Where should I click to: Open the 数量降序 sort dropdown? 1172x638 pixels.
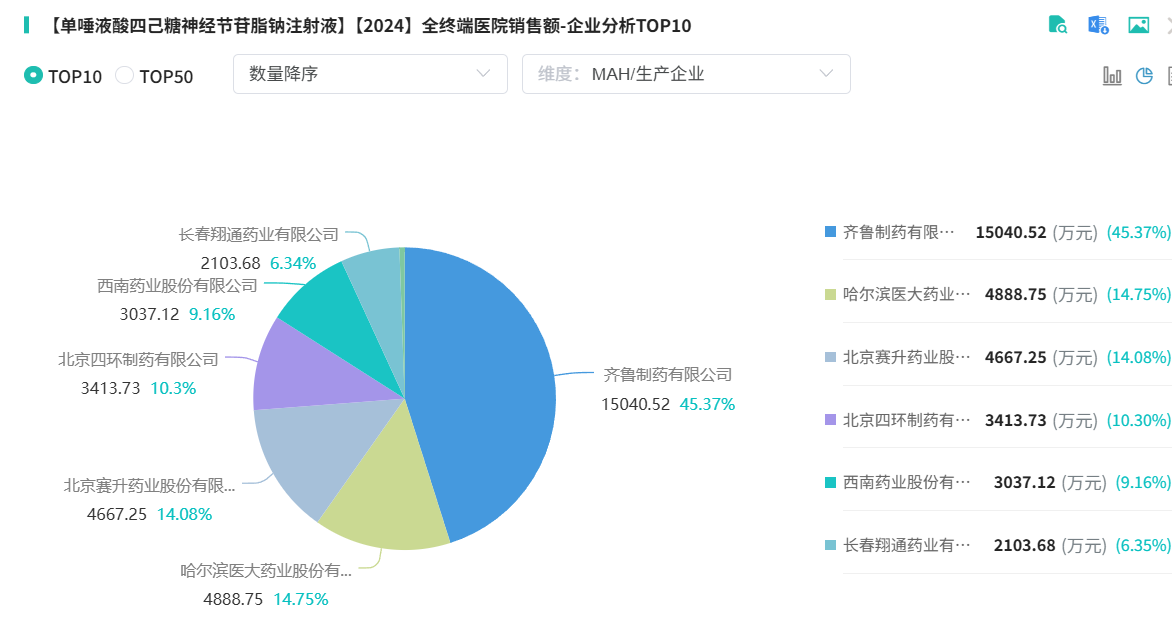[368, 74]
